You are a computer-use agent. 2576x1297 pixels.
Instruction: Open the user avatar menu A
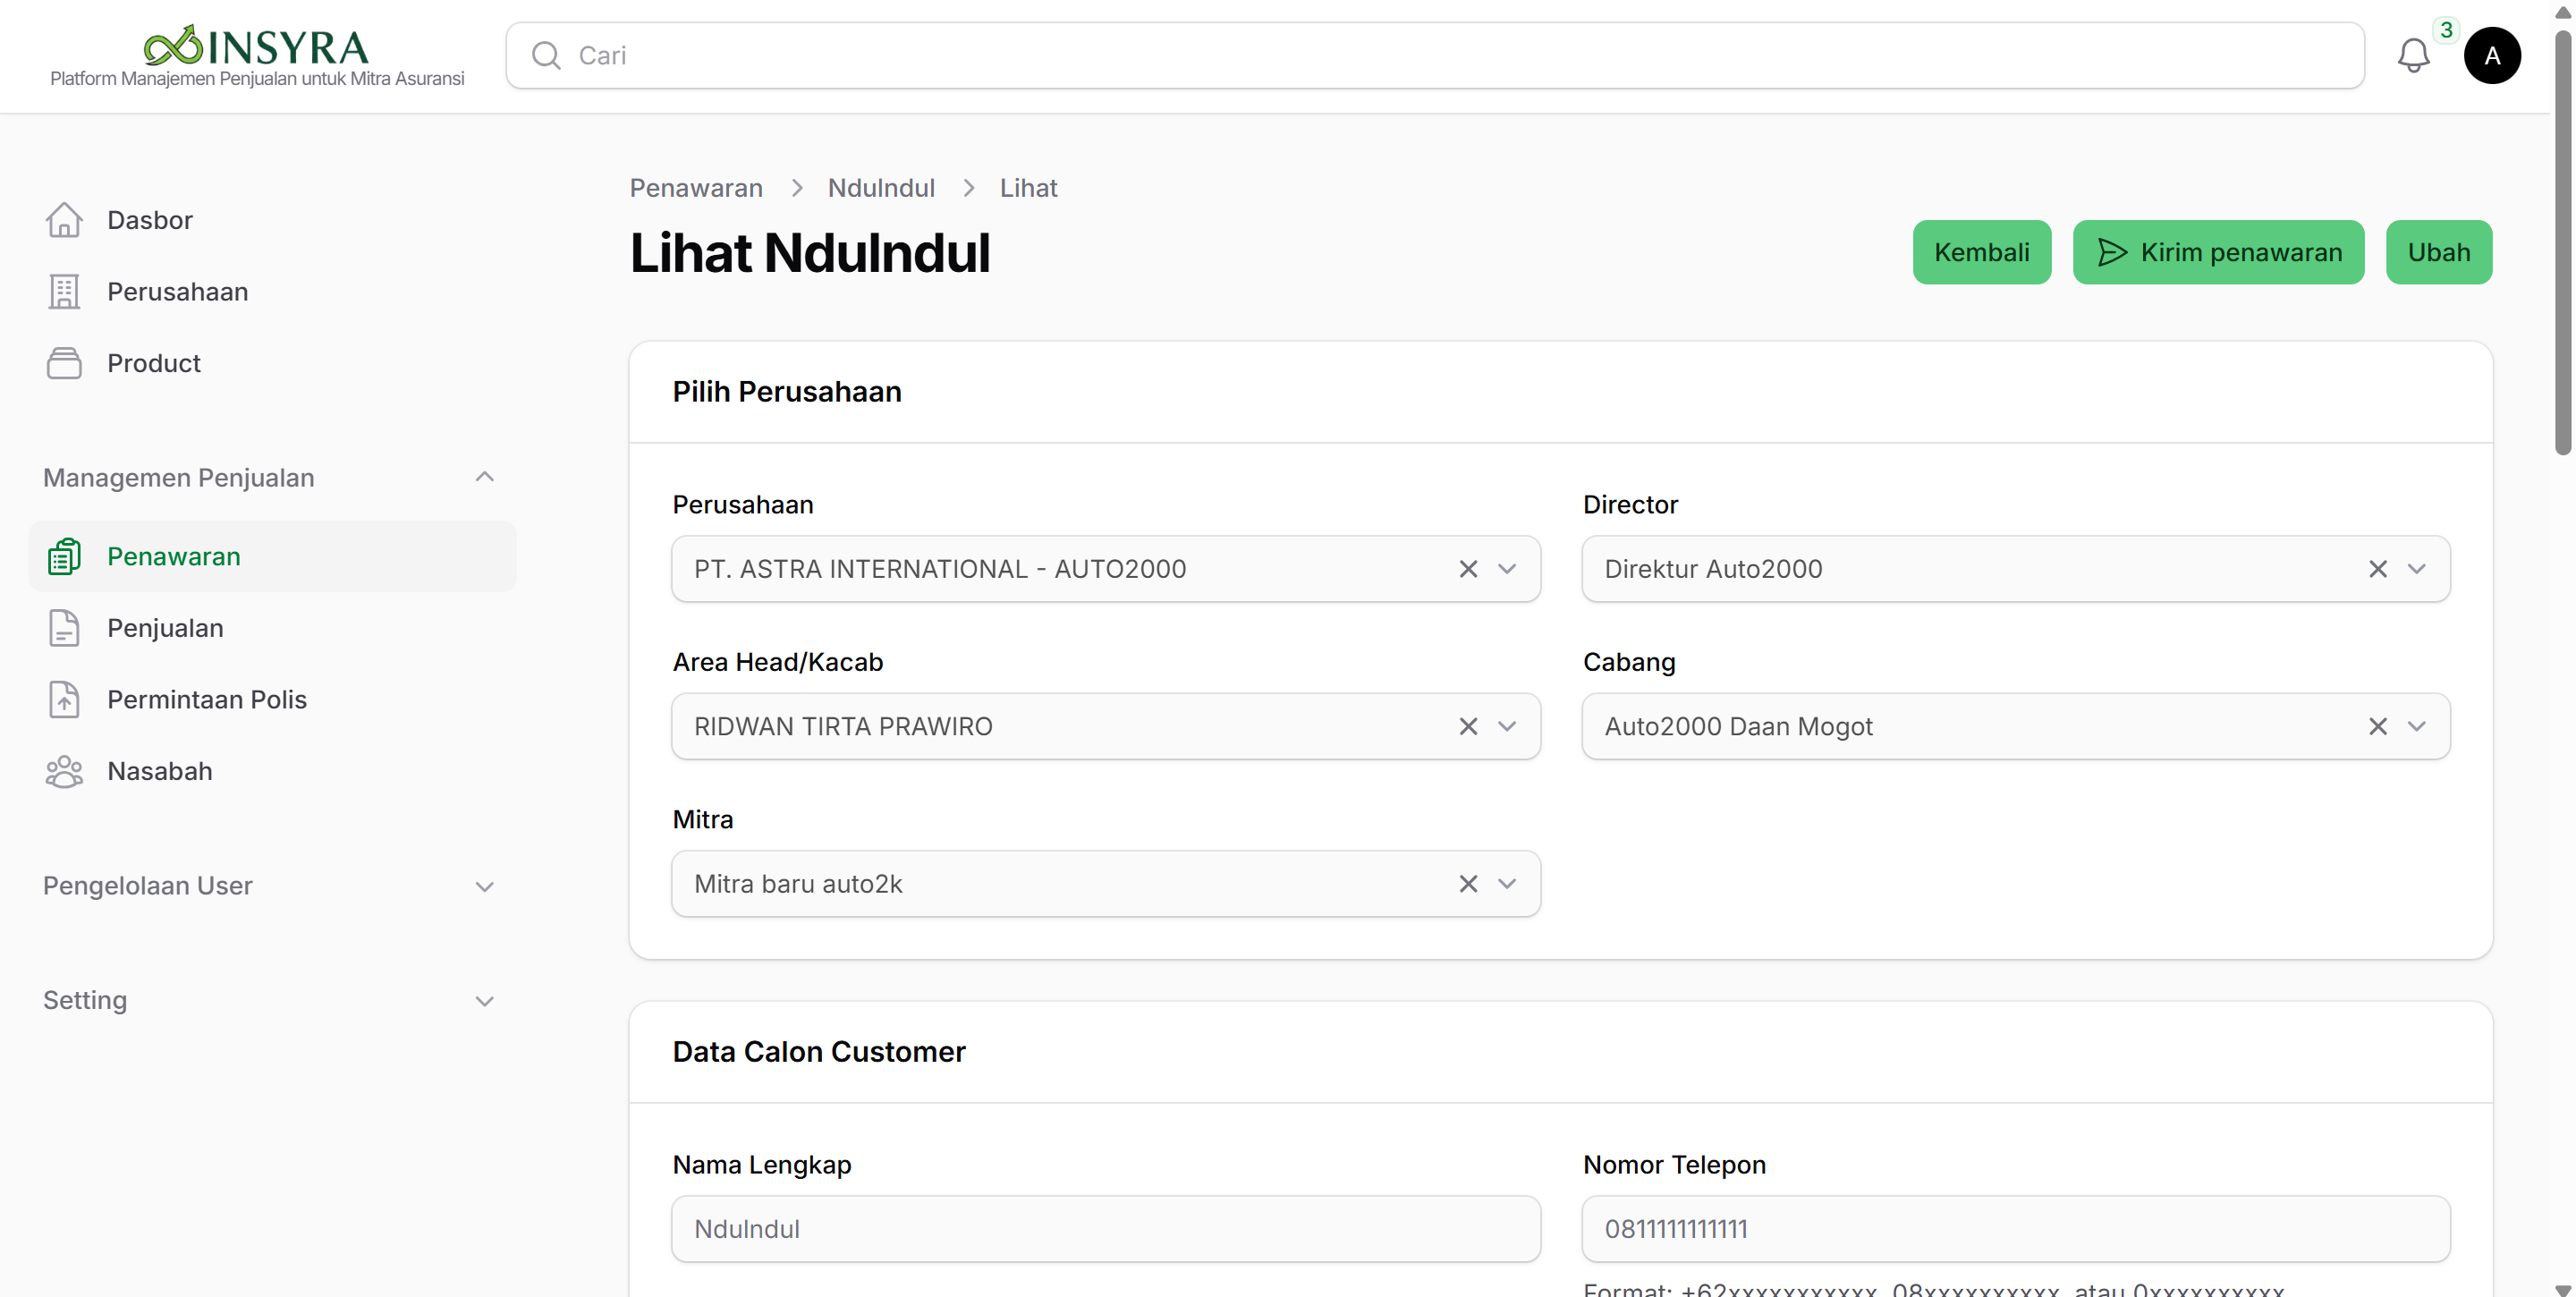point(2492,55)
